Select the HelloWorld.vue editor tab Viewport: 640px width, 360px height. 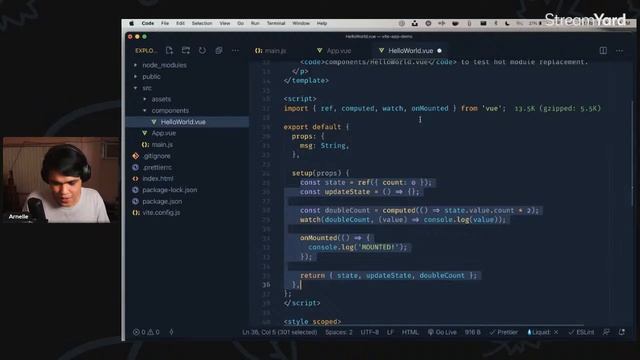pos(411,51)
